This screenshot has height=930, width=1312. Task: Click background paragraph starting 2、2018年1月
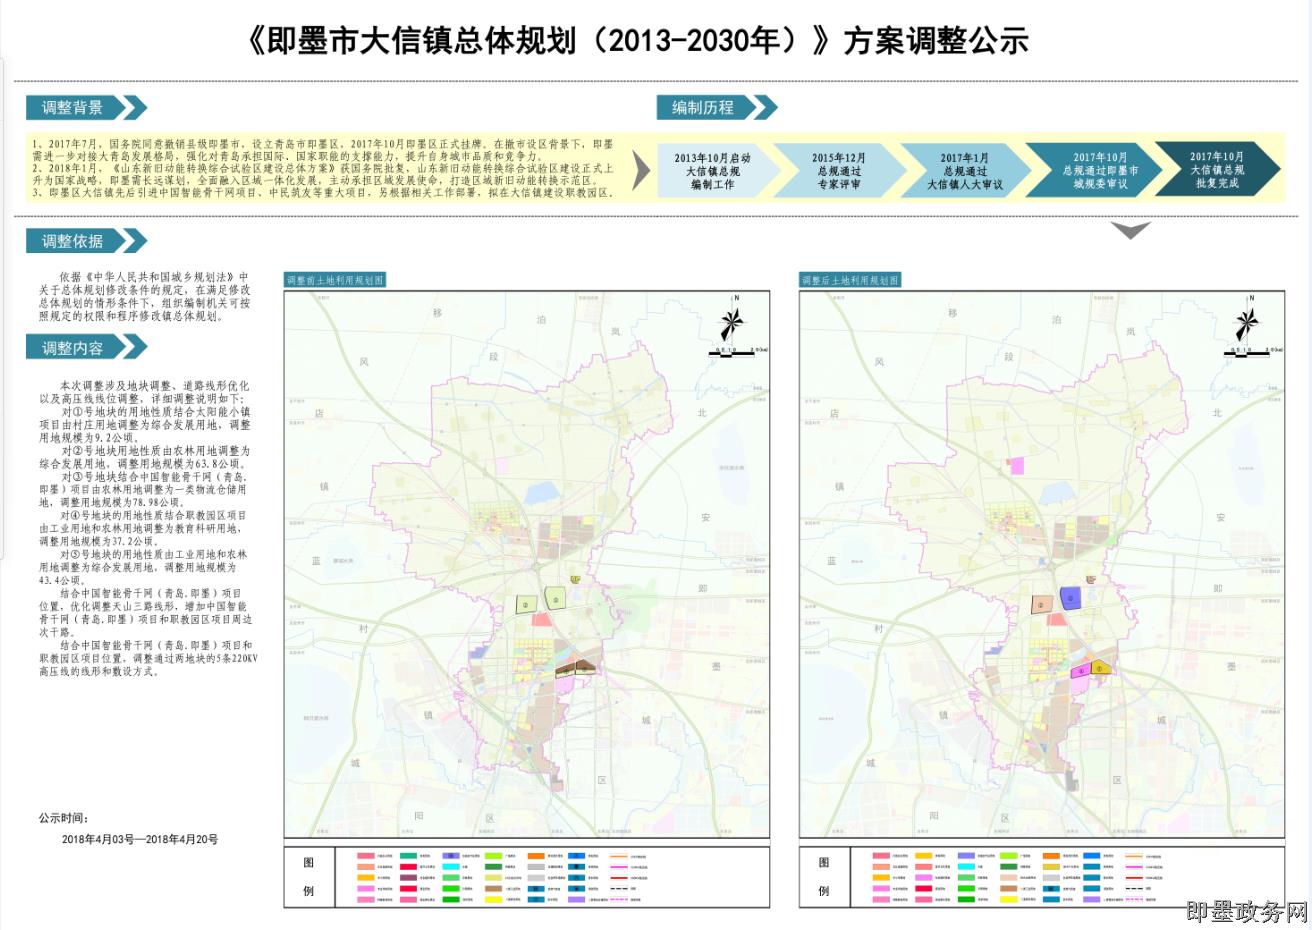click(x=324, y=175)
